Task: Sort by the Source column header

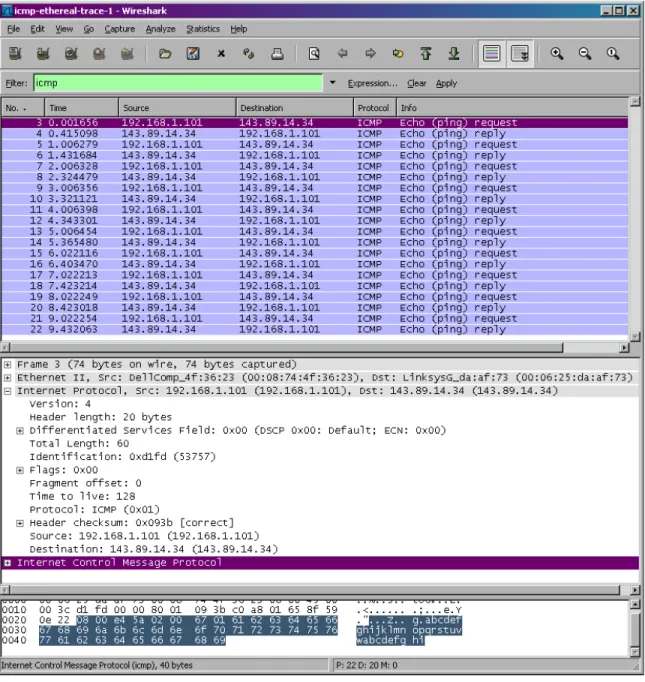Action: [x=177, y=107]
